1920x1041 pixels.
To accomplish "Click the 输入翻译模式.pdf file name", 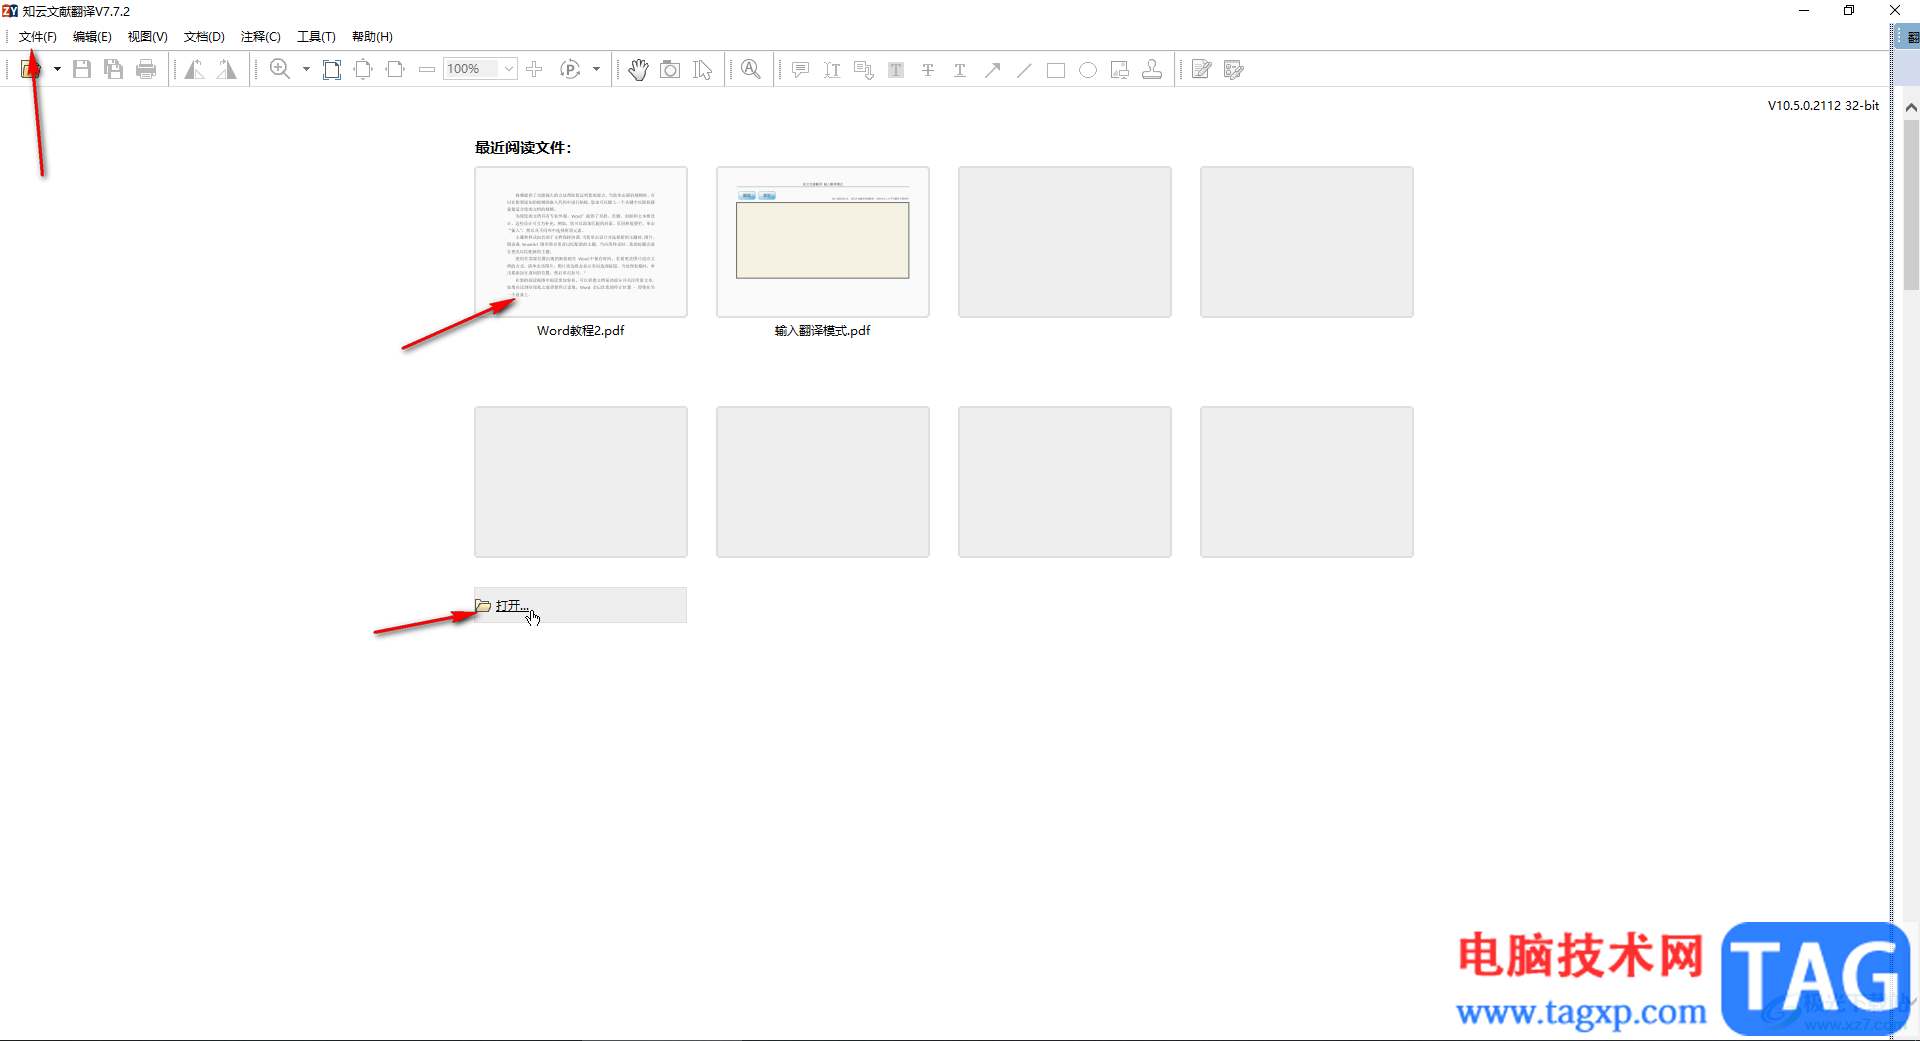I will pyautogui.click(x=823, y=331).
